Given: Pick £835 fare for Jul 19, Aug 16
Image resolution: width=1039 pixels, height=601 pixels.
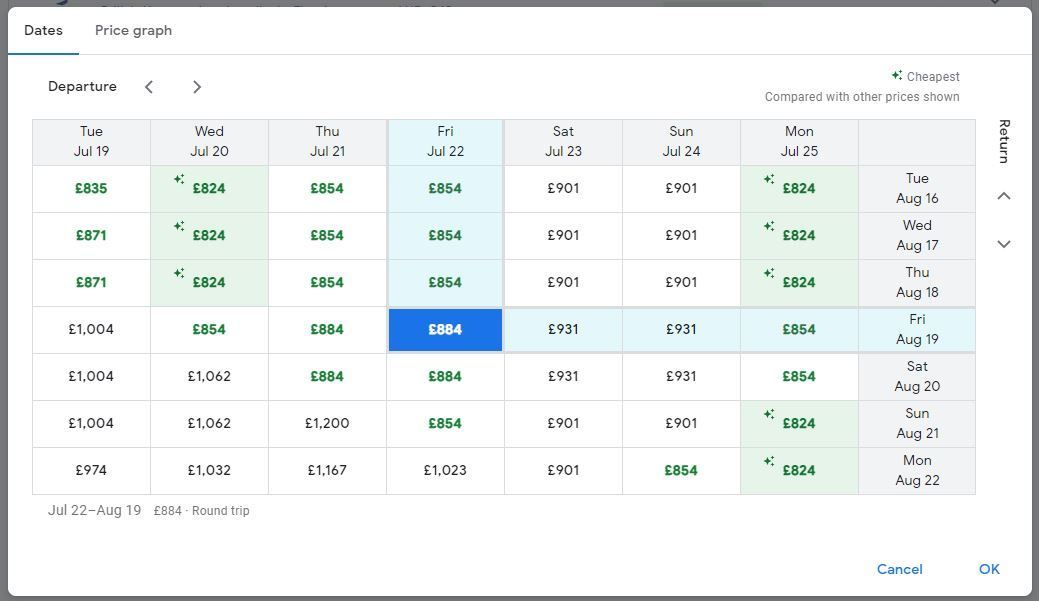Looking at the screenshot, I should tap(91, 188).
